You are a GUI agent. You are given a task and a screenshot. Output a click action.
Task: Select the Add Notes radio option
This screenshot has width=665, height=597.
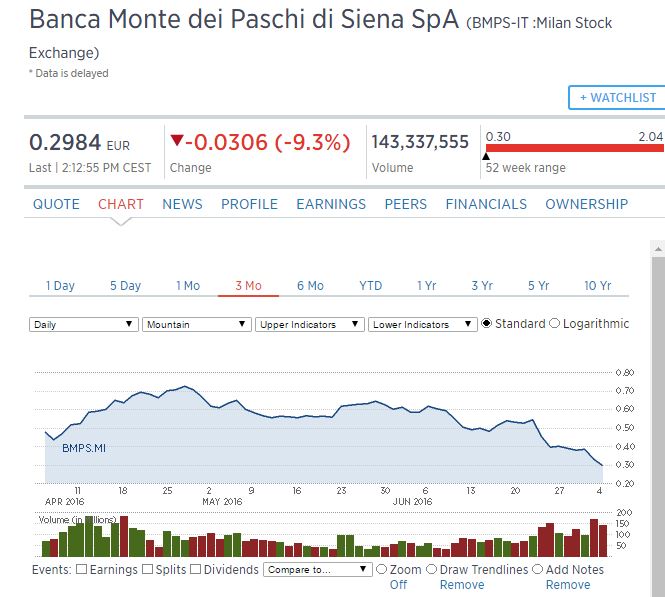537,569
